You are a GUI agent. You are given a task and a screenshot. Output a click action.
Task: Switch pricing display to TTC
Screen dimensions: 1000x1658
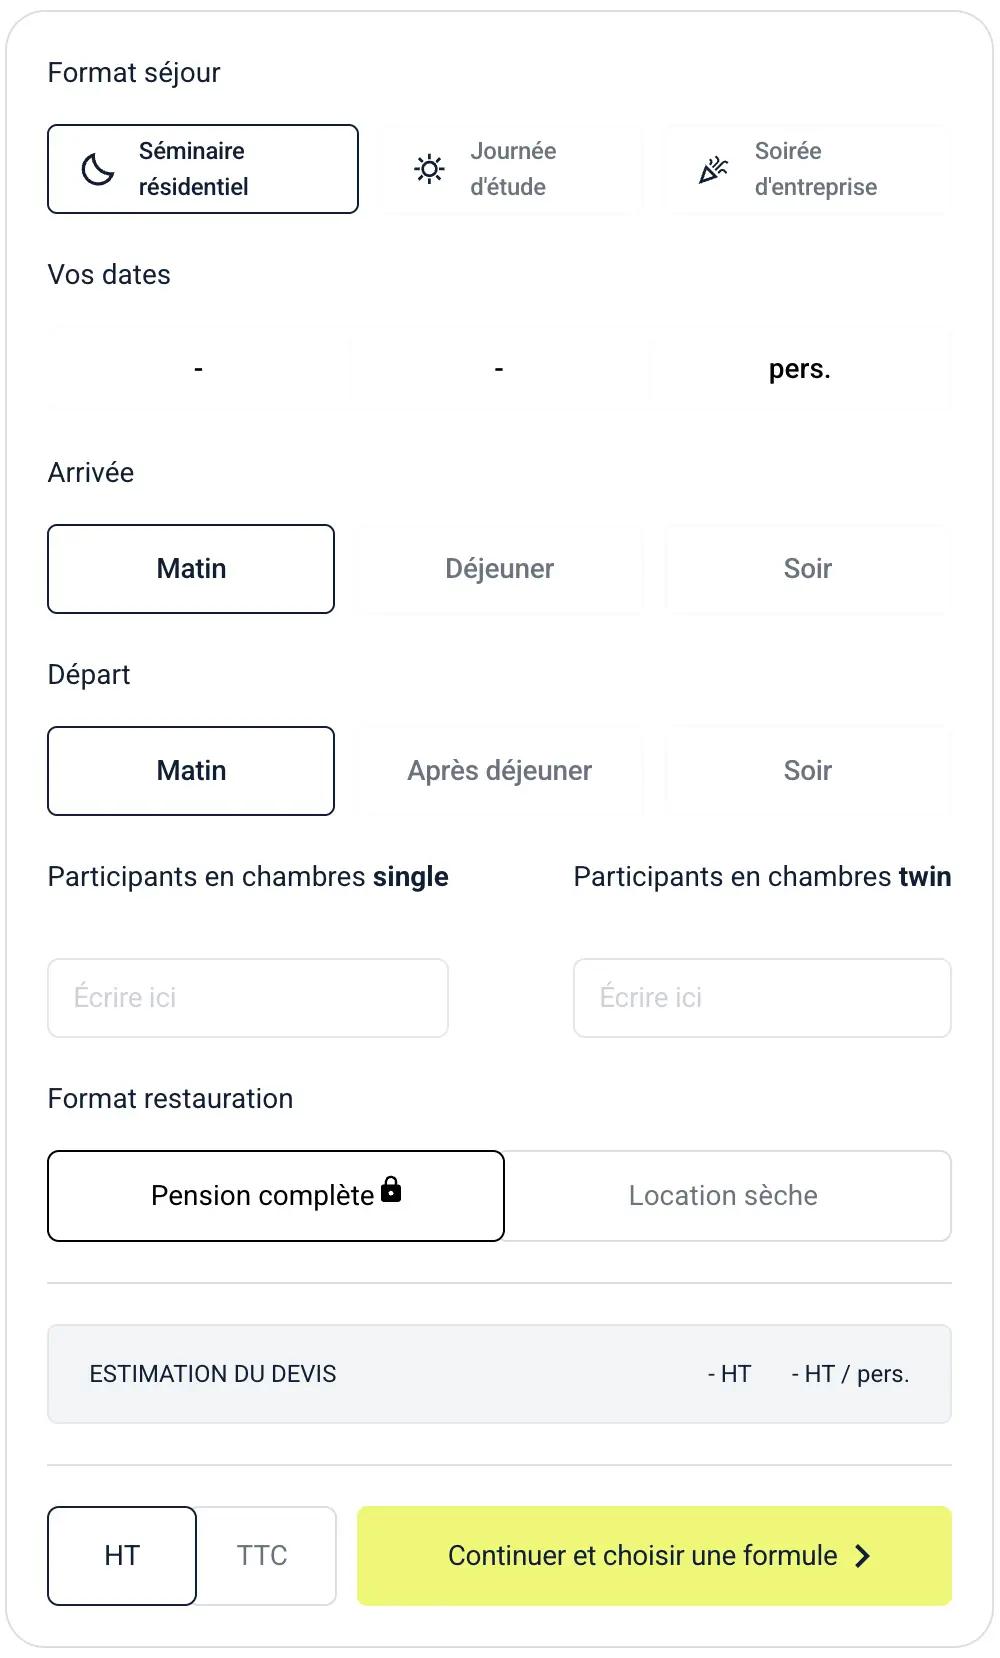coord(262,1556)
